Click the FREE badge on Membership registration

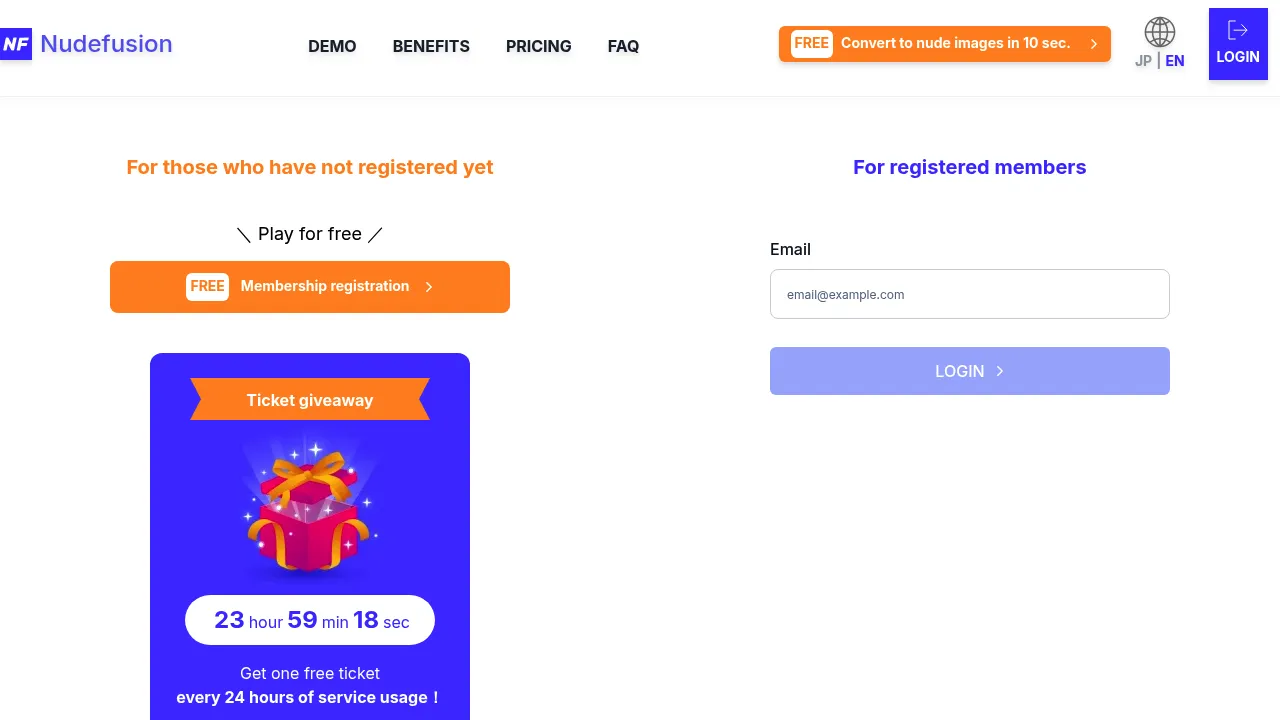[207, 287]
